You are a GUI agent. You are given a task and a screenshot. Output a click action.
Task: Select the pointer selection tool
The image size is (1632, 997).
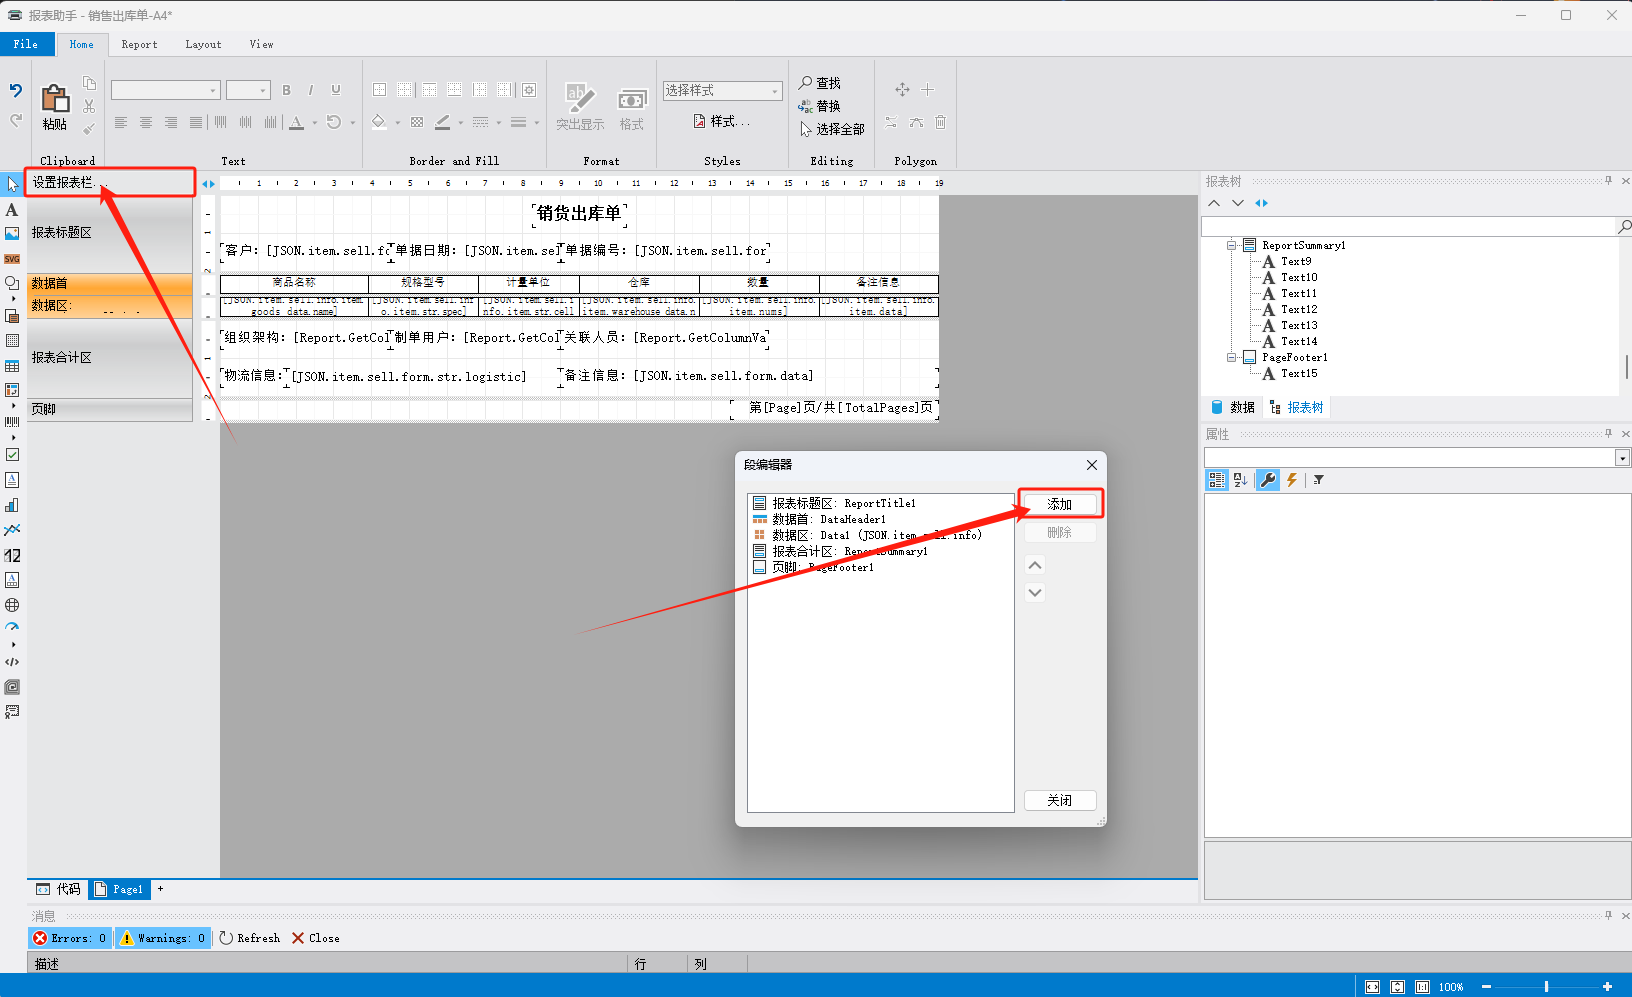(x=12, y=184)
